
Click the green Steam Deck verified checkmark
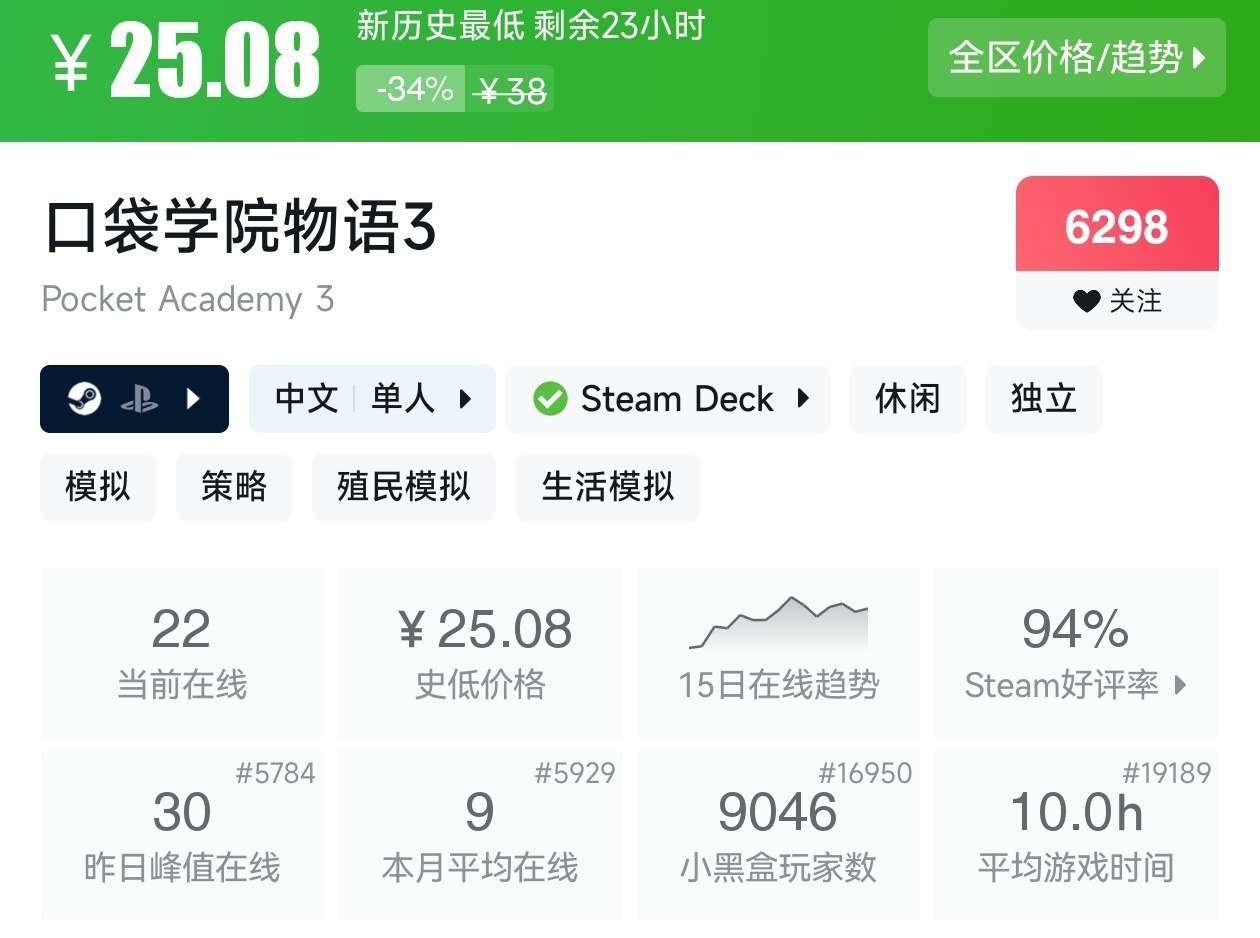(x=549, y=399)
